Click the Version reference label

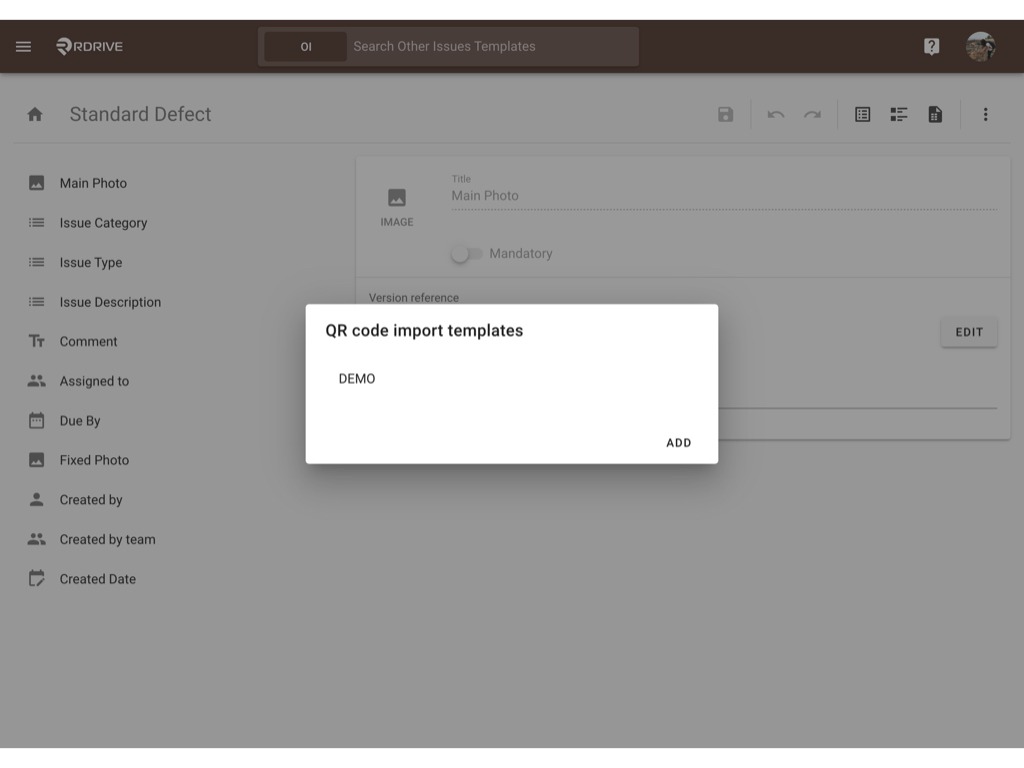pos(414,298)
